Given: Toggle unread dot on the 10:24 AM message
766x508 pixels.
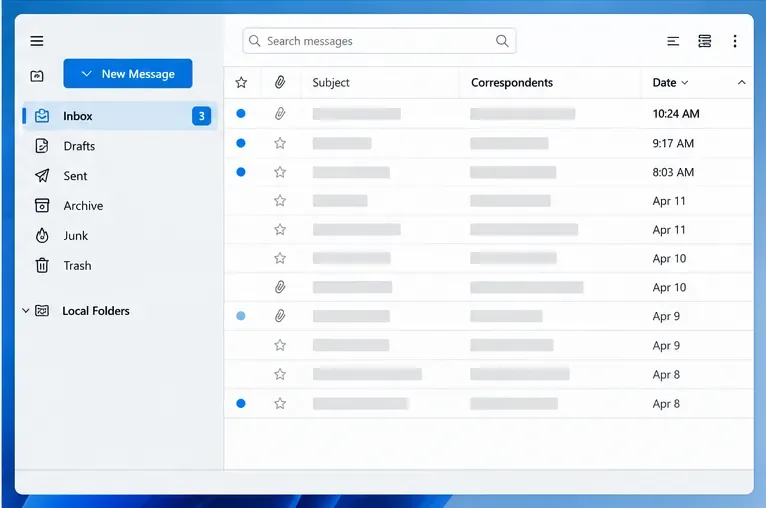Looking at the screenshot, I should click(241, 113).
